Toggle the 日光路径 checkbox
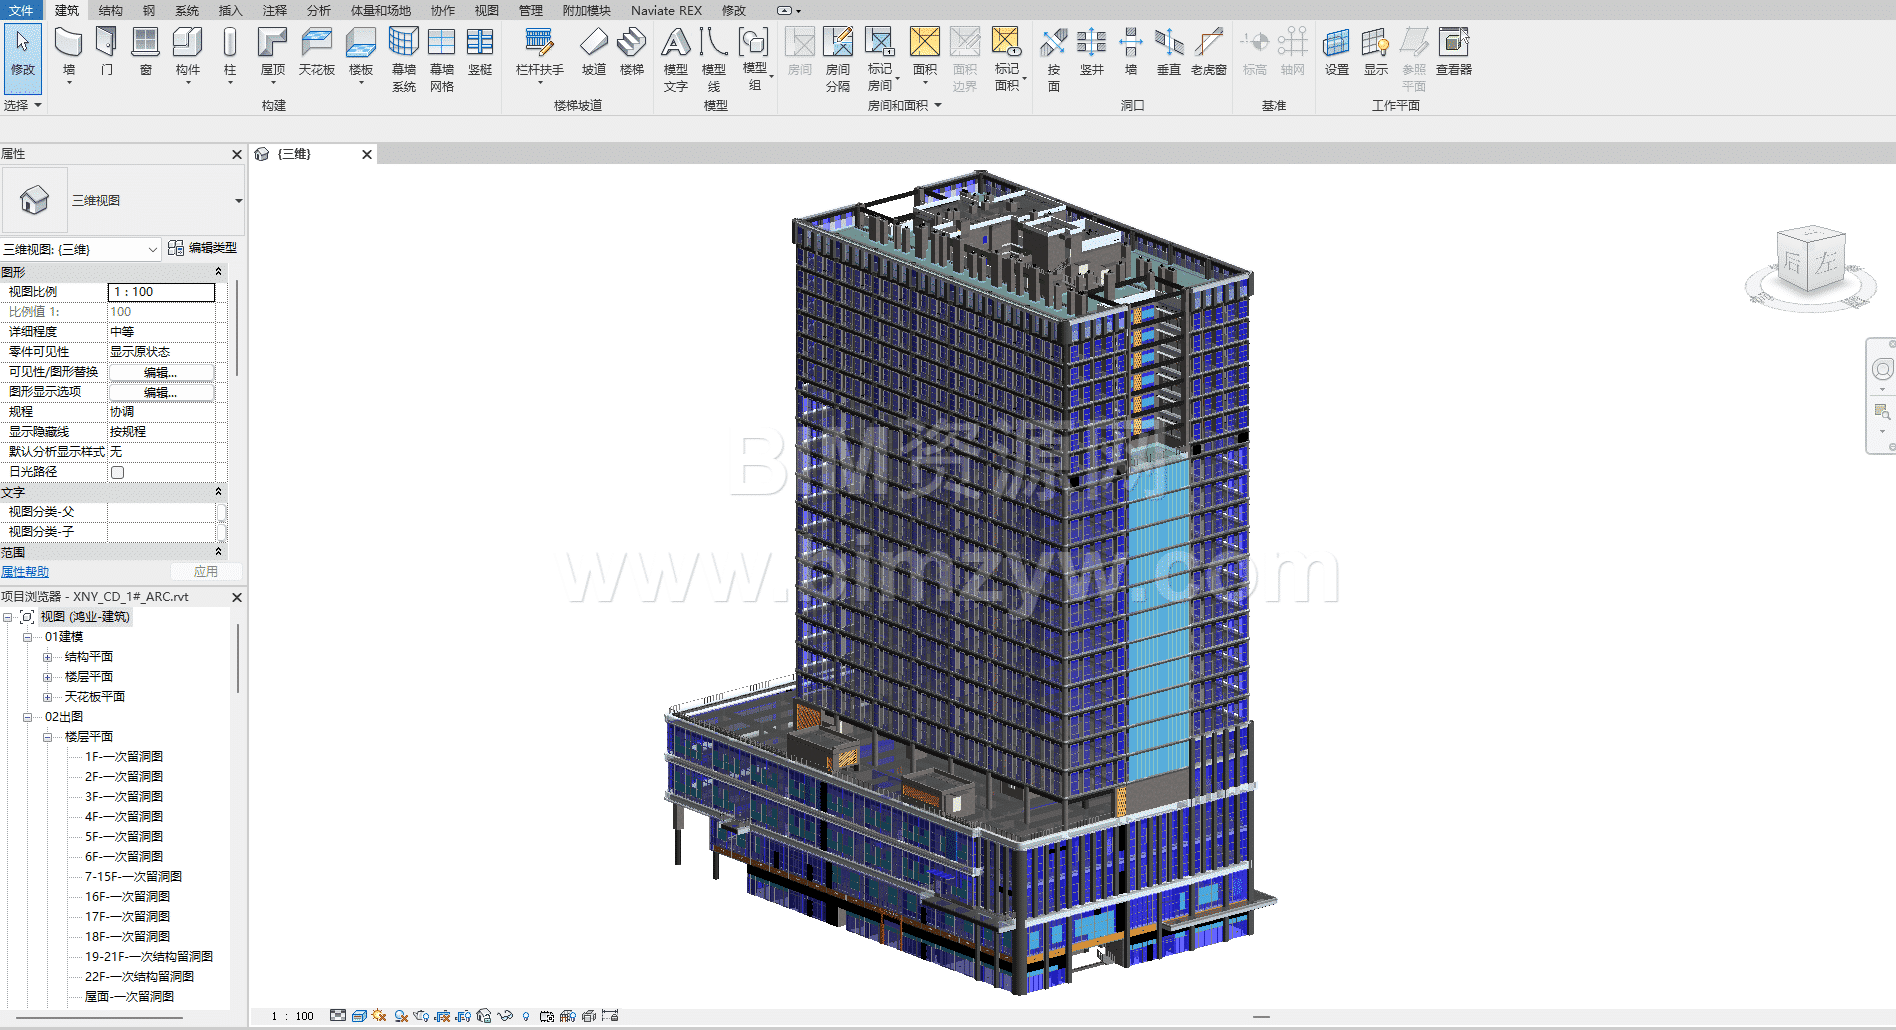Screen dimensions: 1896x1030 pos(118,472)
